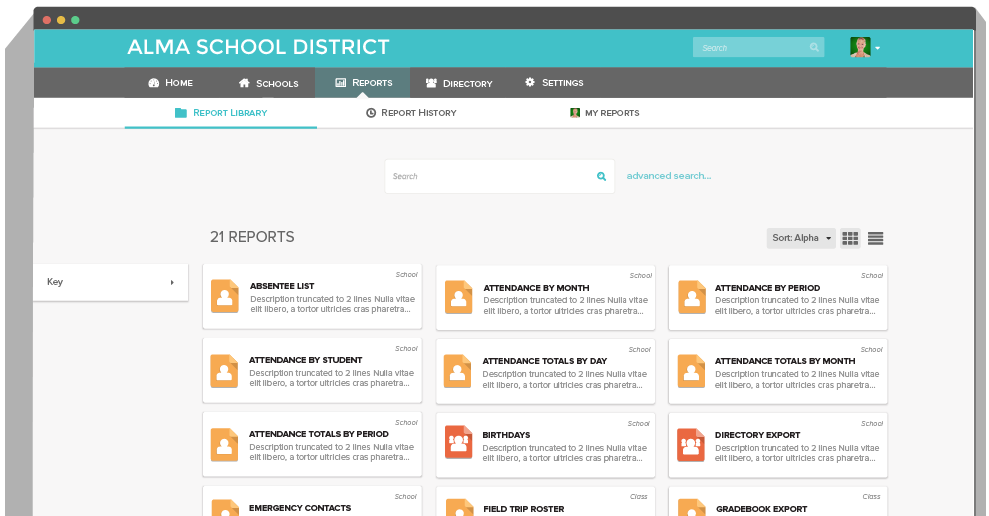Screen dimensions: 989x516
Task: Open the Gradebook Export report title
Action: [x=761, y=509]
